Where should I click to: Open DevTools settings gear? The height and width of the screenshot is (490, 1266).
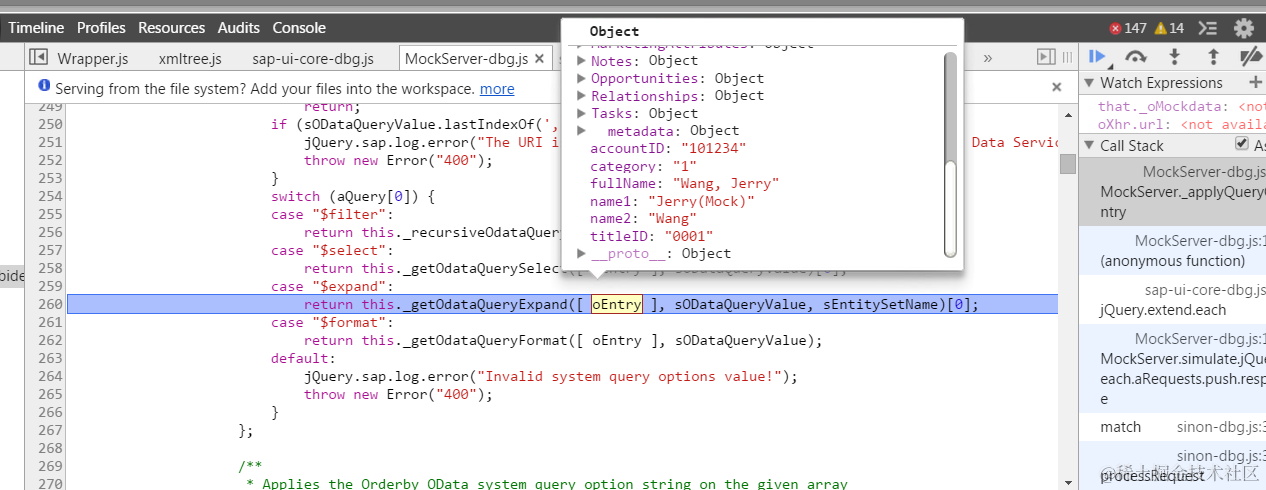(x=1244, y=28)
